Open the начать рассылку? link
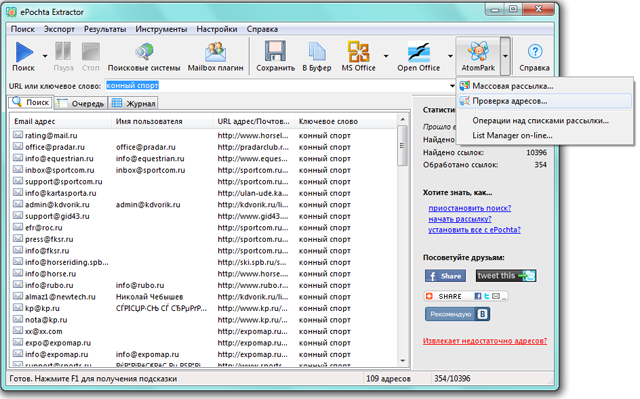 coord(460,219)
